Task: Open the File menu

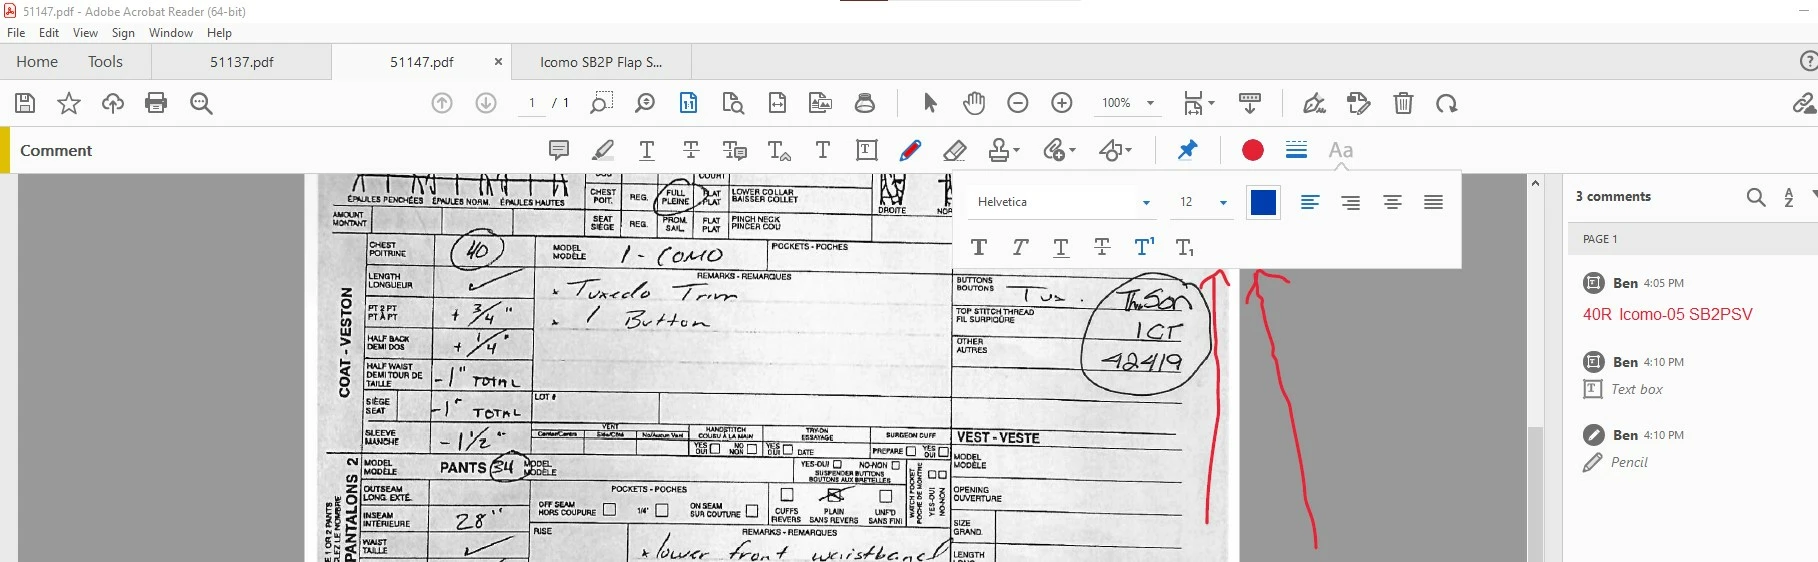Action: 16,33
